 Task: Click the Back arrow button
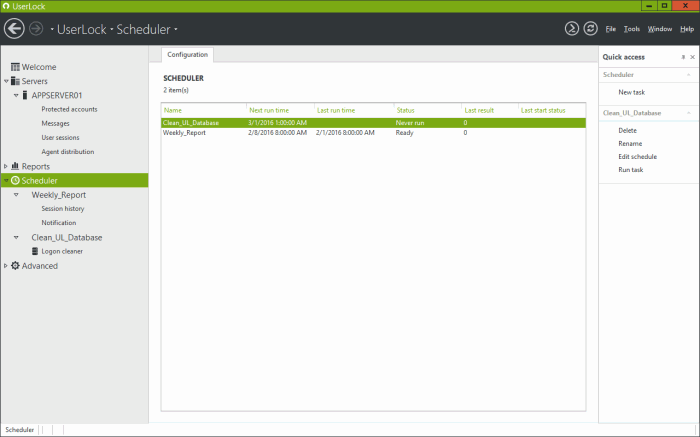[x=14, y=29]
